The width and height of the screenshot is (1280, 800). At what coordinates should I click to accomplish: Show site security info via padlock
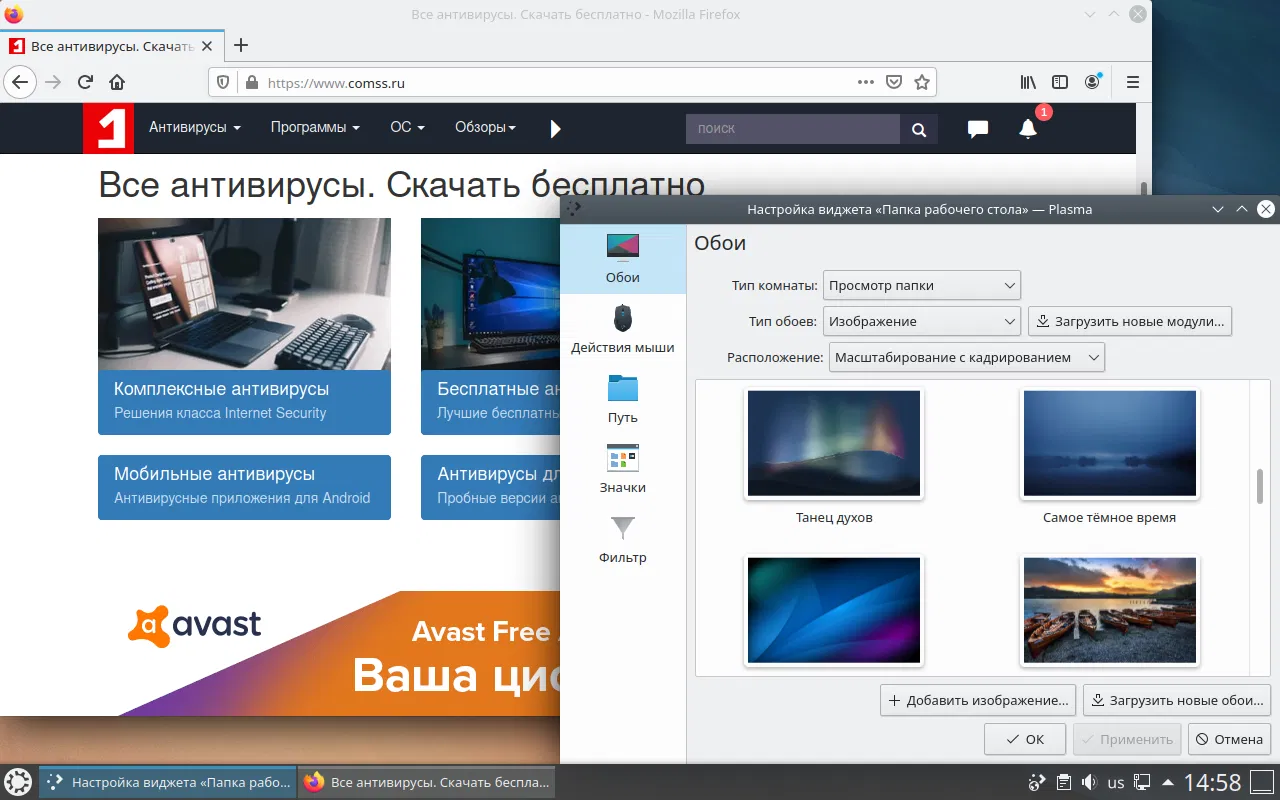point(251,83)
